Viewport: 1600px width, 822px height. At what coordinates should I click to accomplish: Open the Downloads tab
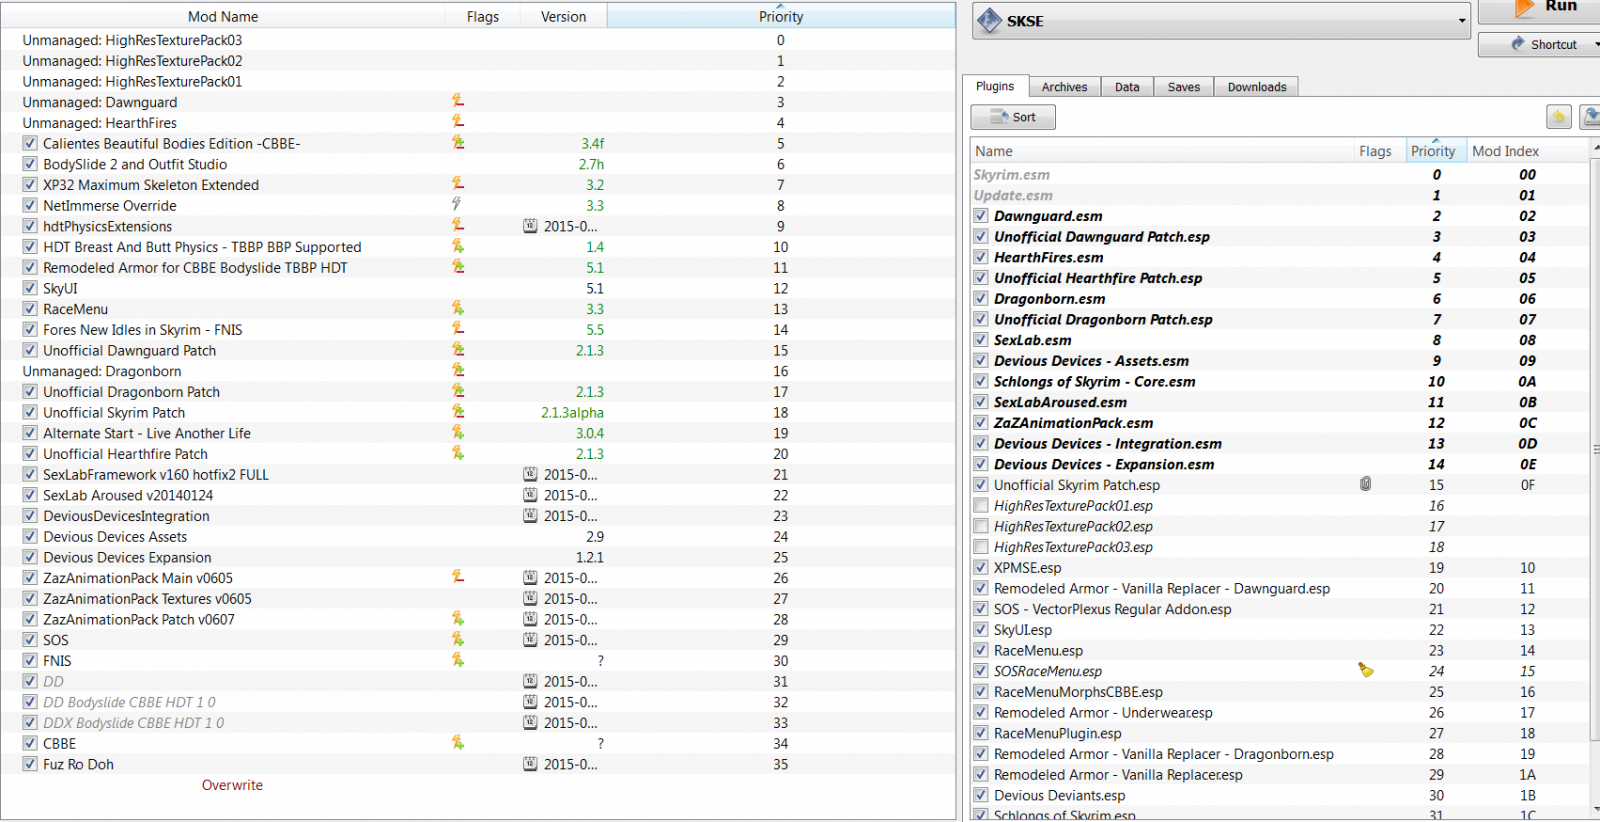tap(1256, 87)
